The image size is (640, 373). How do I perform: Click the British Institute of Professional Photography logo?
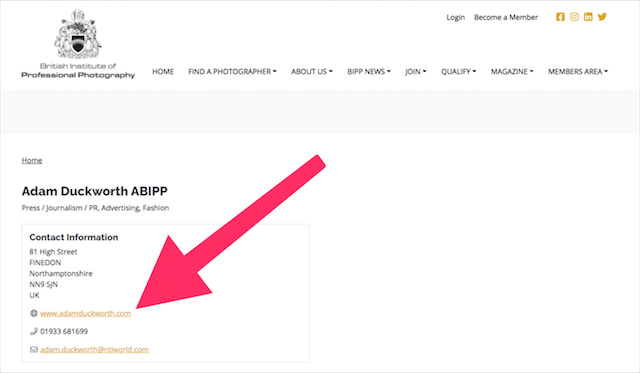78,44
